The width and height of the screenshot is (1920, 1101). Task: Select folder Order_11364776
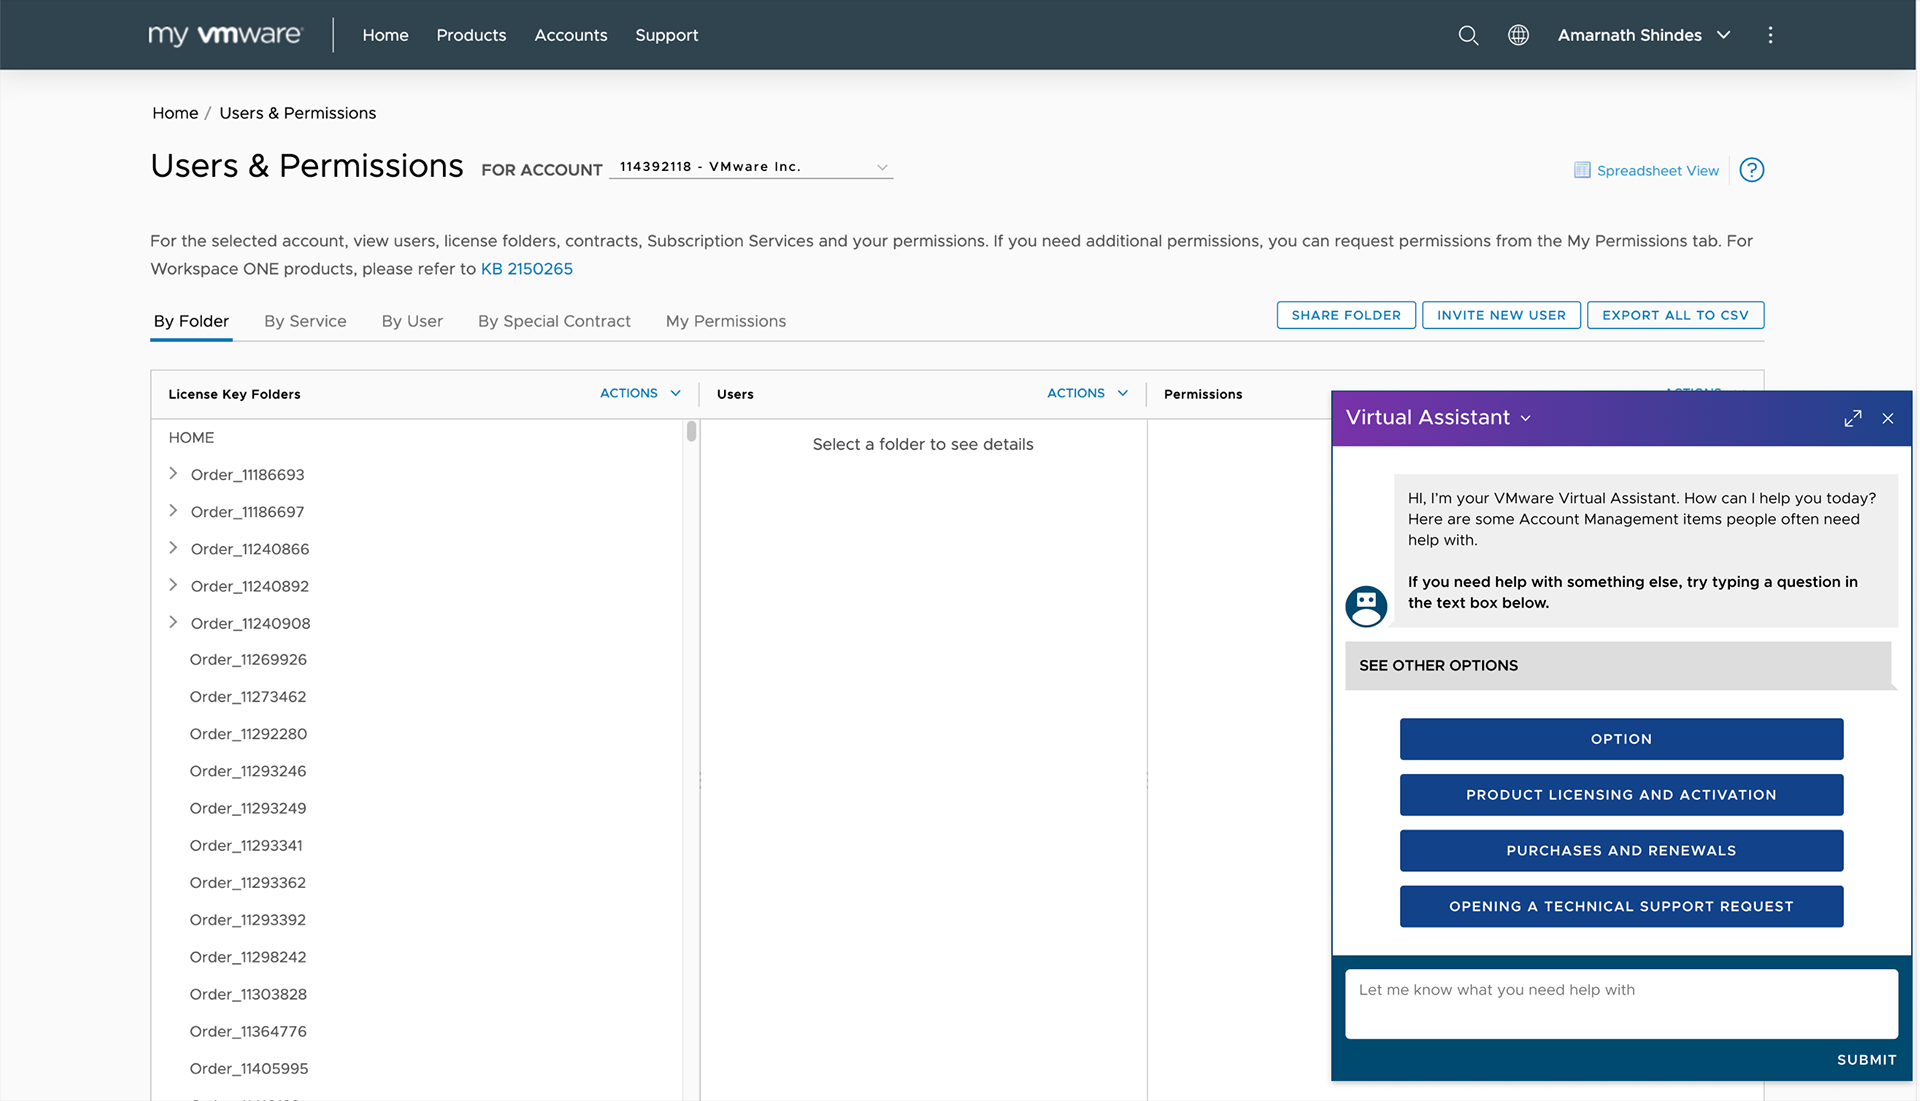248,1031
